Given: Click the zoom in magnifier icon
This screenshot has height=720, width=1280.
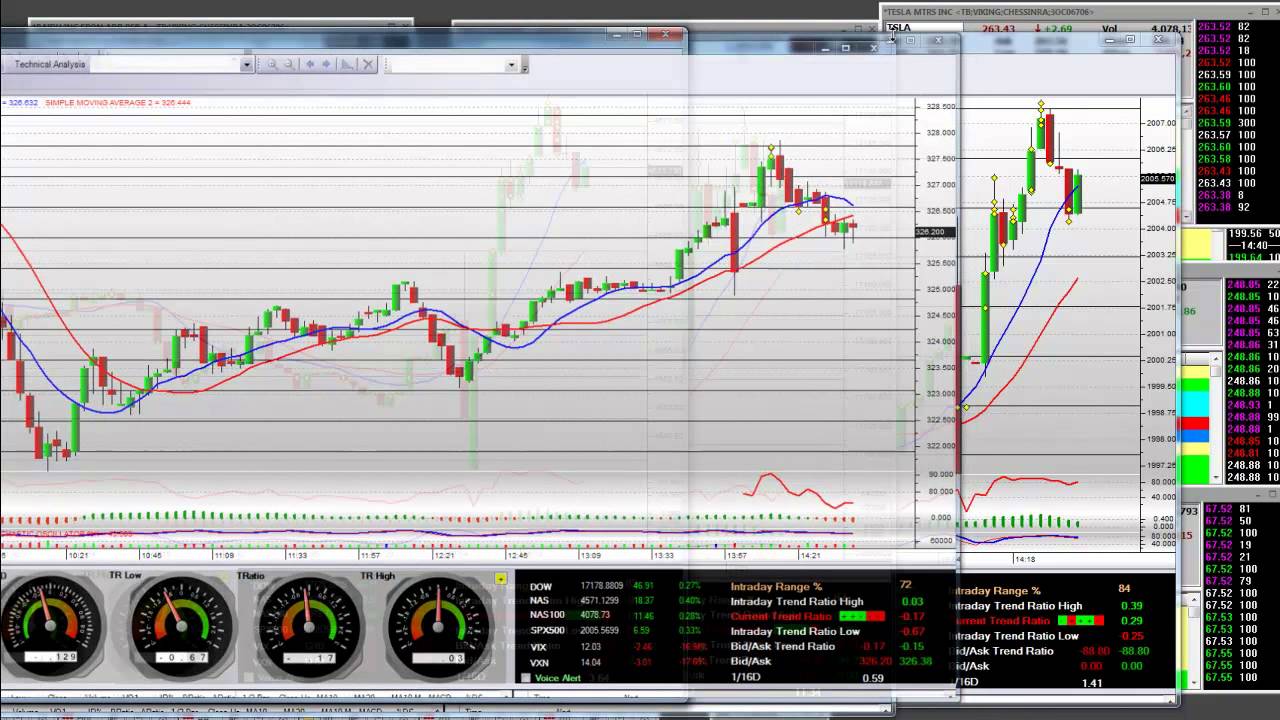Looking at the screenshot, I should coord(271,64).
